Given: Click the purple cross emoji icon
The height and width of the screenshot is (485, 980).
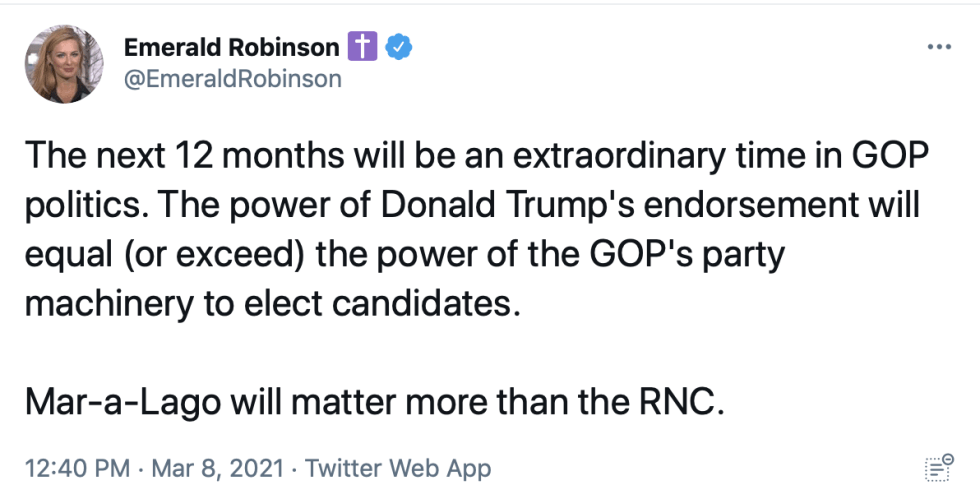Looking at the screenshot, I should (x=362, y=47).
